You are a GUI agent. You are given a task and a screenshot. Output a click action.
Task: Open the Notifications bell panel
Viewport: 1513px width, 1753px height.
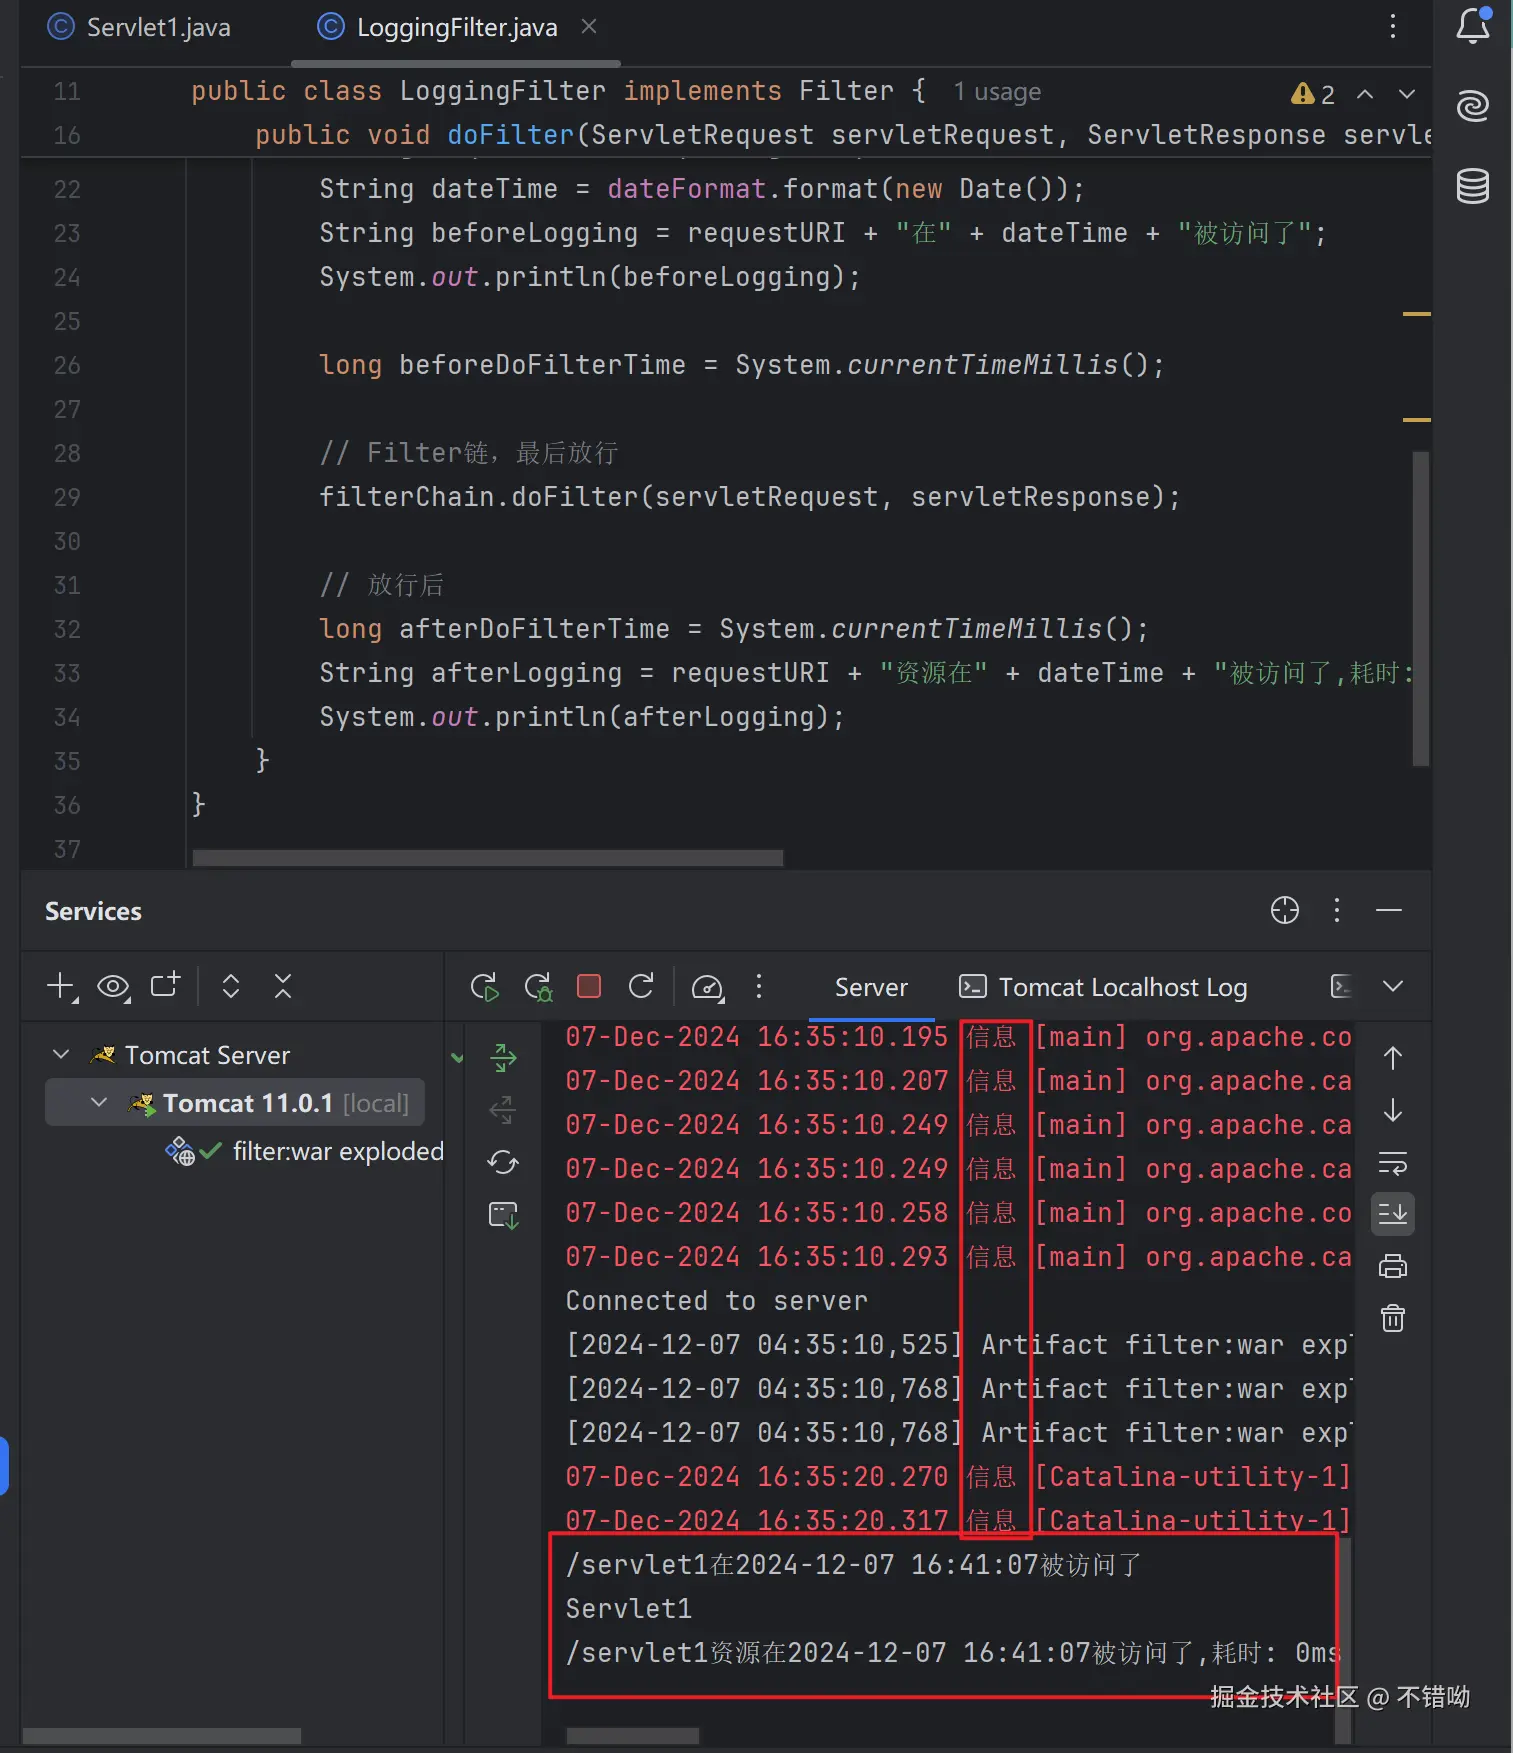[1473, 26]
